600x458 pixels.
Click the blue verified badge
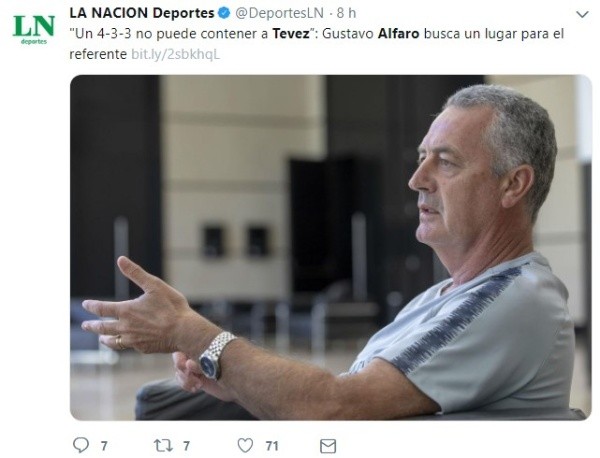pos(224,13)
